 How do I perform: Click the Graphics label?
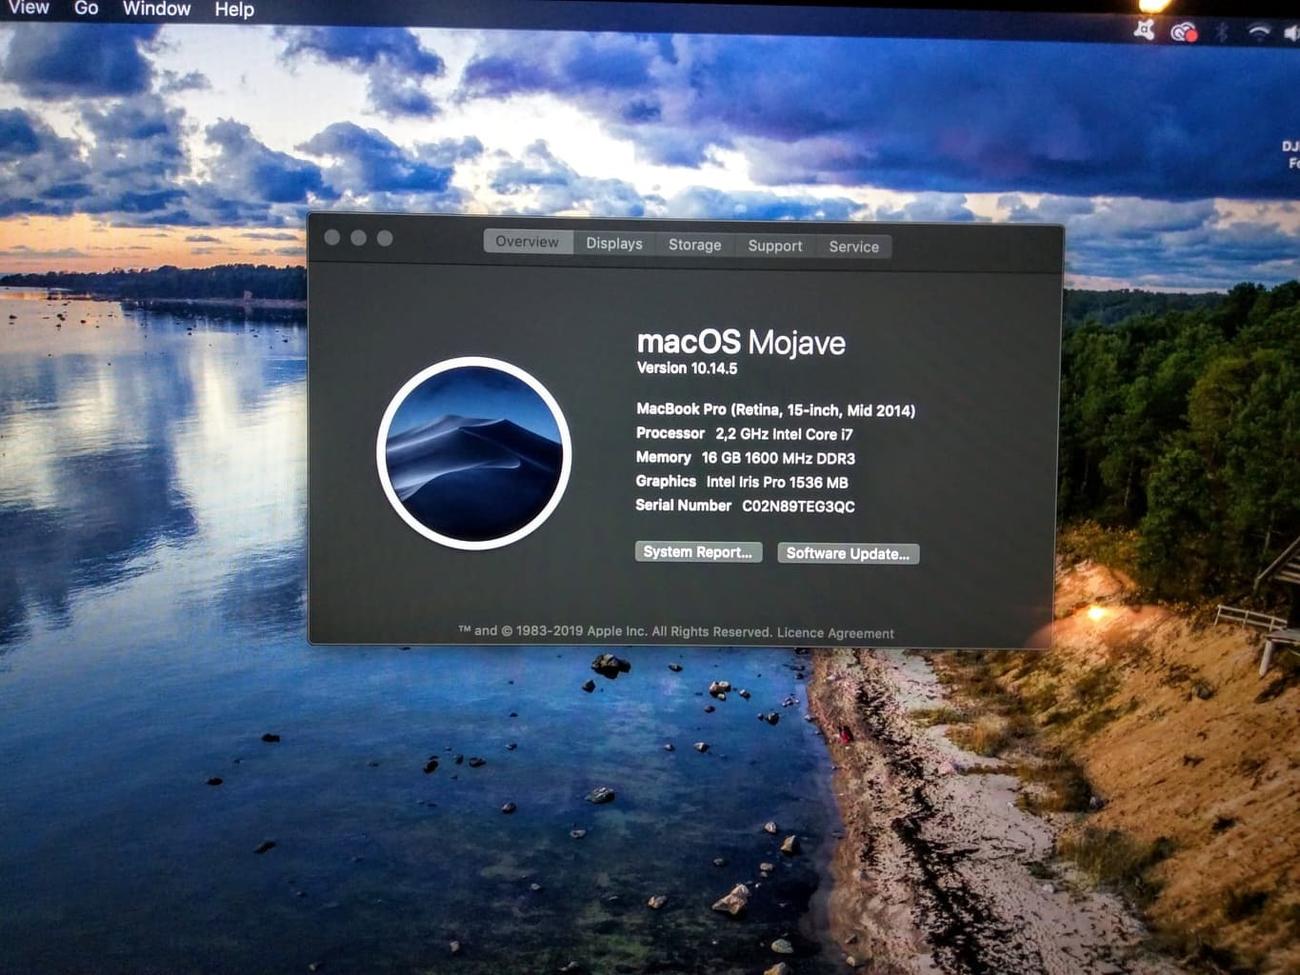coord(666,481)
